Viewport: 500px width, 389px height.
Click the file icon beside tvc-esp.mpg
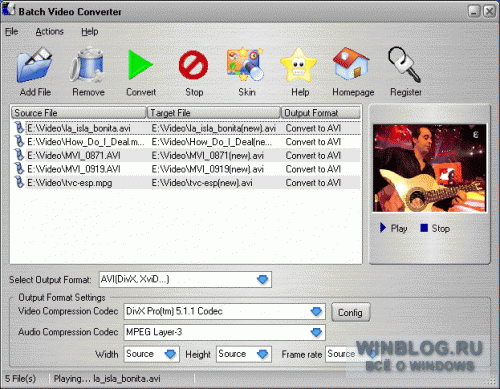pos(19,183)
